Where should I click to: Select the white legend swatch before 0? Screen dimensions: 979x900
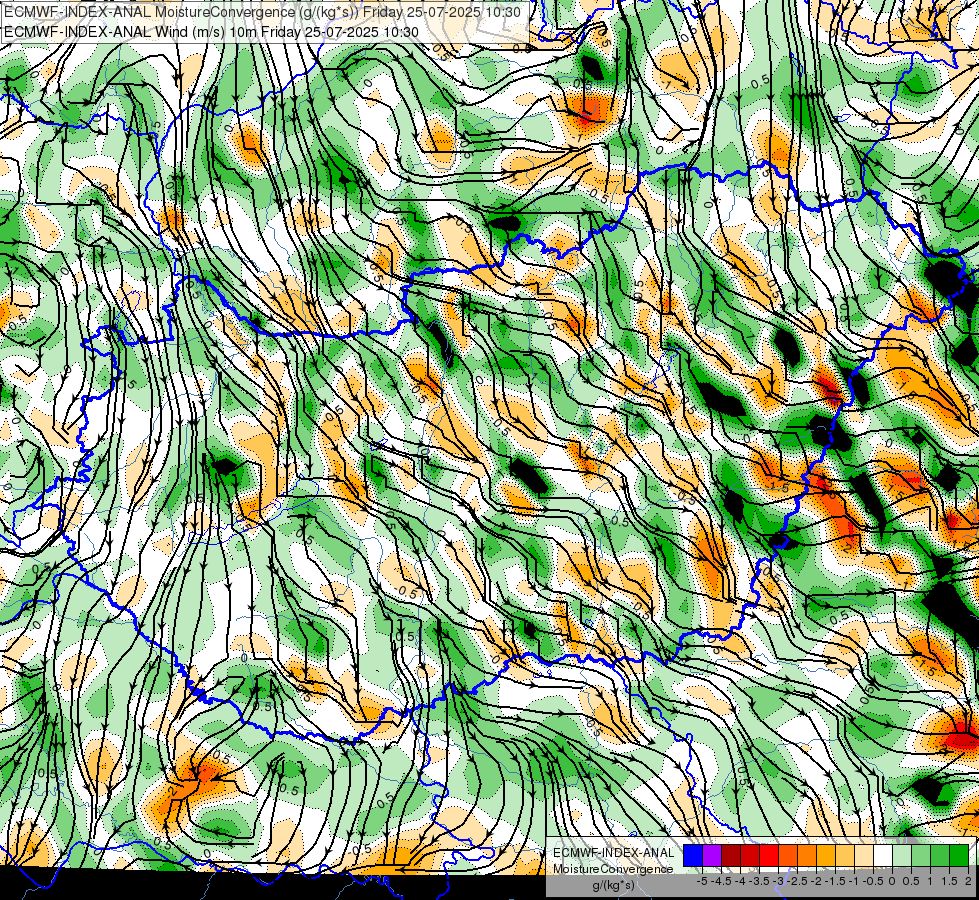[883, 856]
